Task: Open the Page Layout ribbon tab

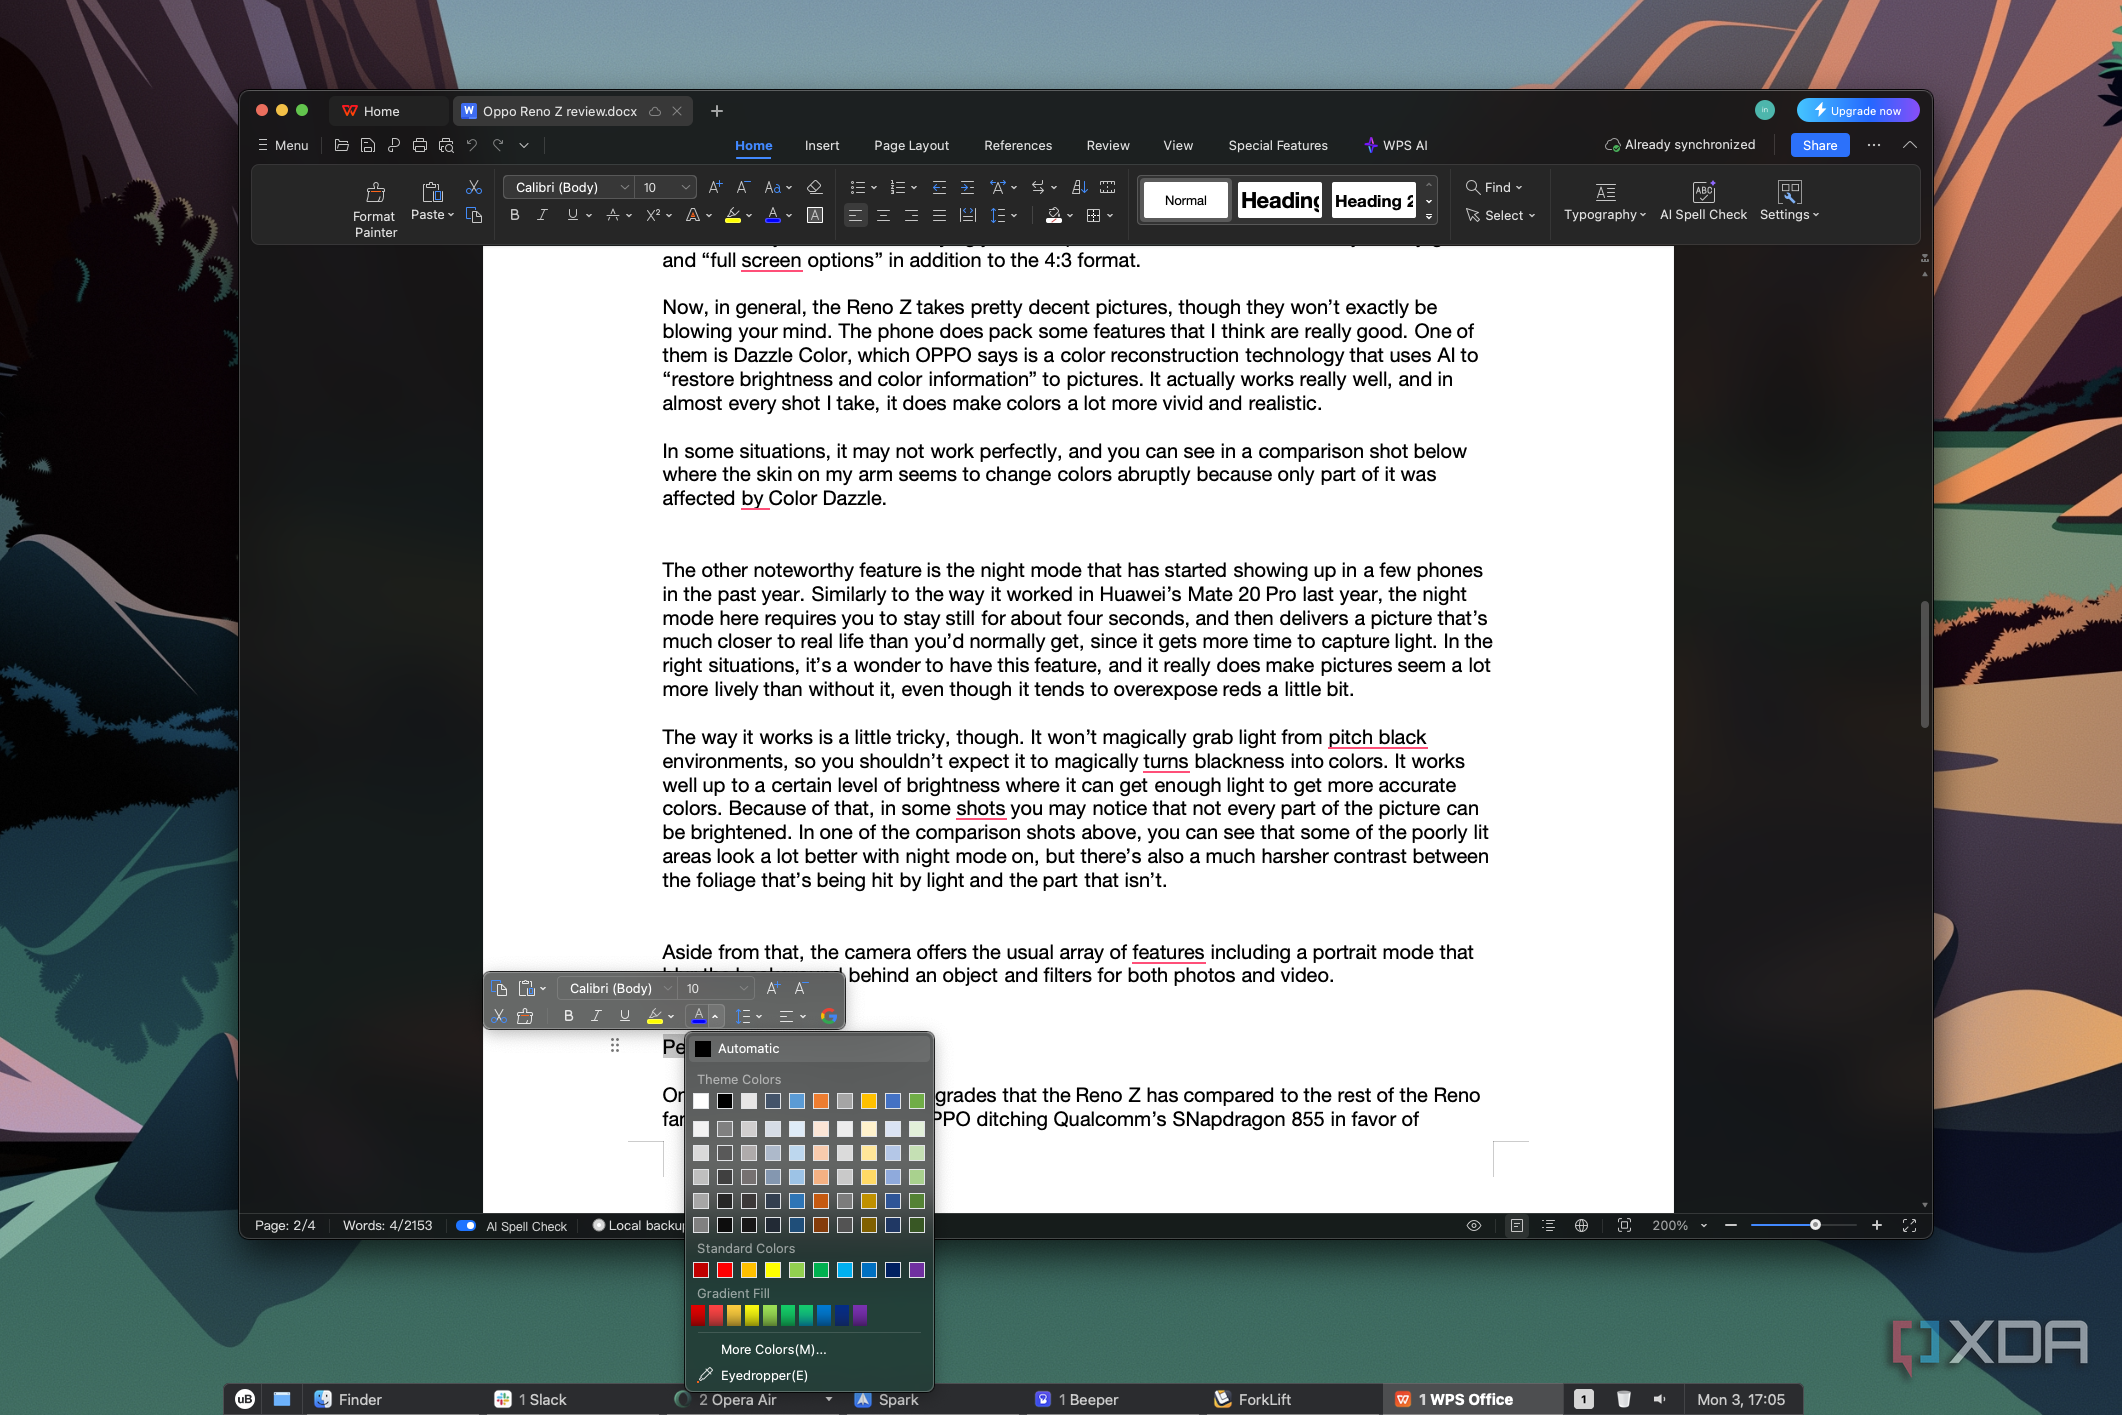Action: (911, 145)
